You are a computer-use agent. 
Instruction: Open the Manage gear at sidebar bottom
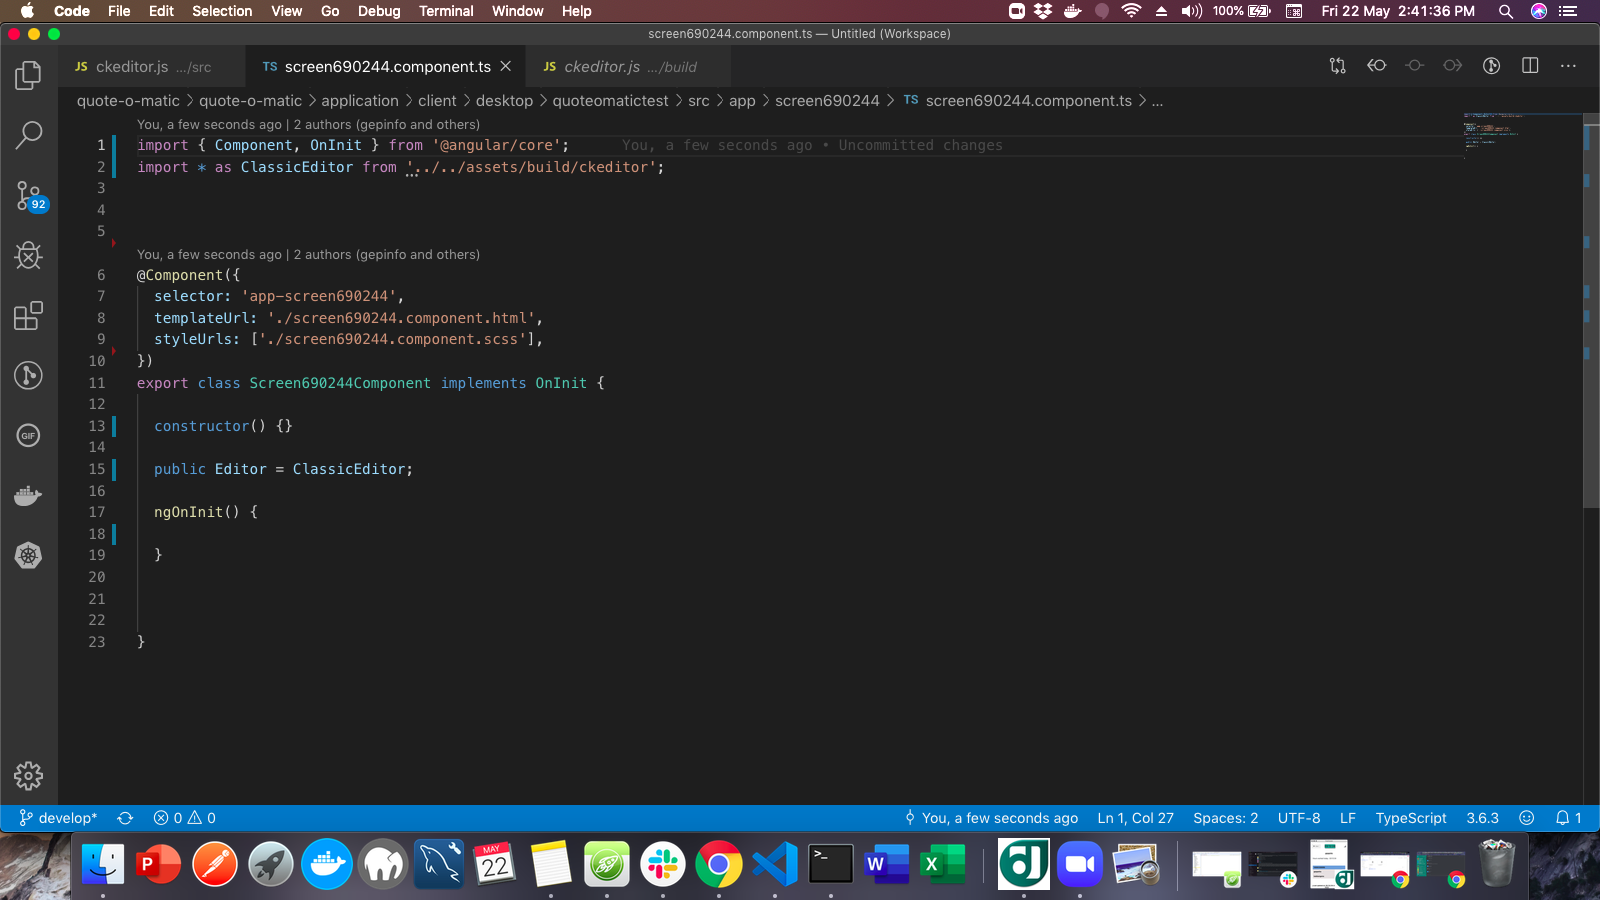[x=29, y=776]
